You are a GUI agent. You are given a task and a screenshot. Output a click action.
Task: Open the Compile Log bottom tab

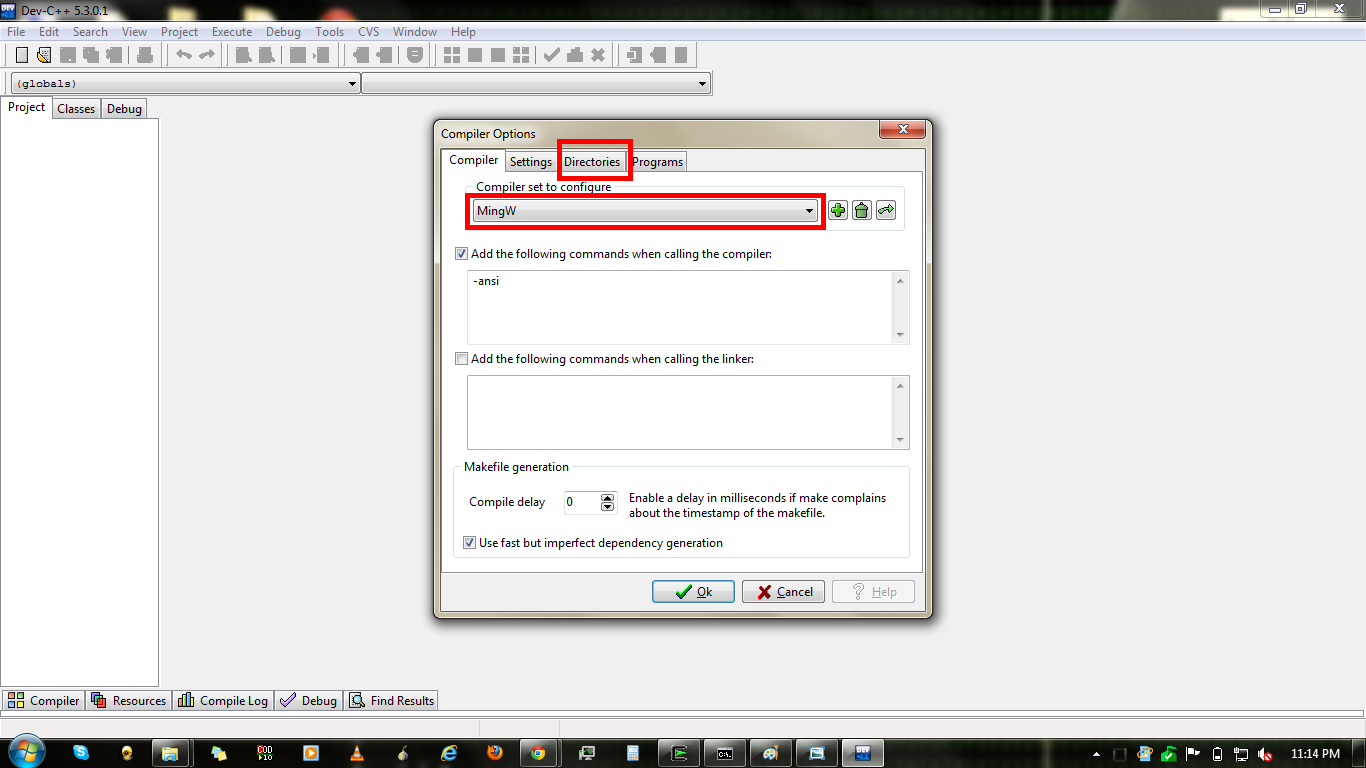tap(223, 701)
